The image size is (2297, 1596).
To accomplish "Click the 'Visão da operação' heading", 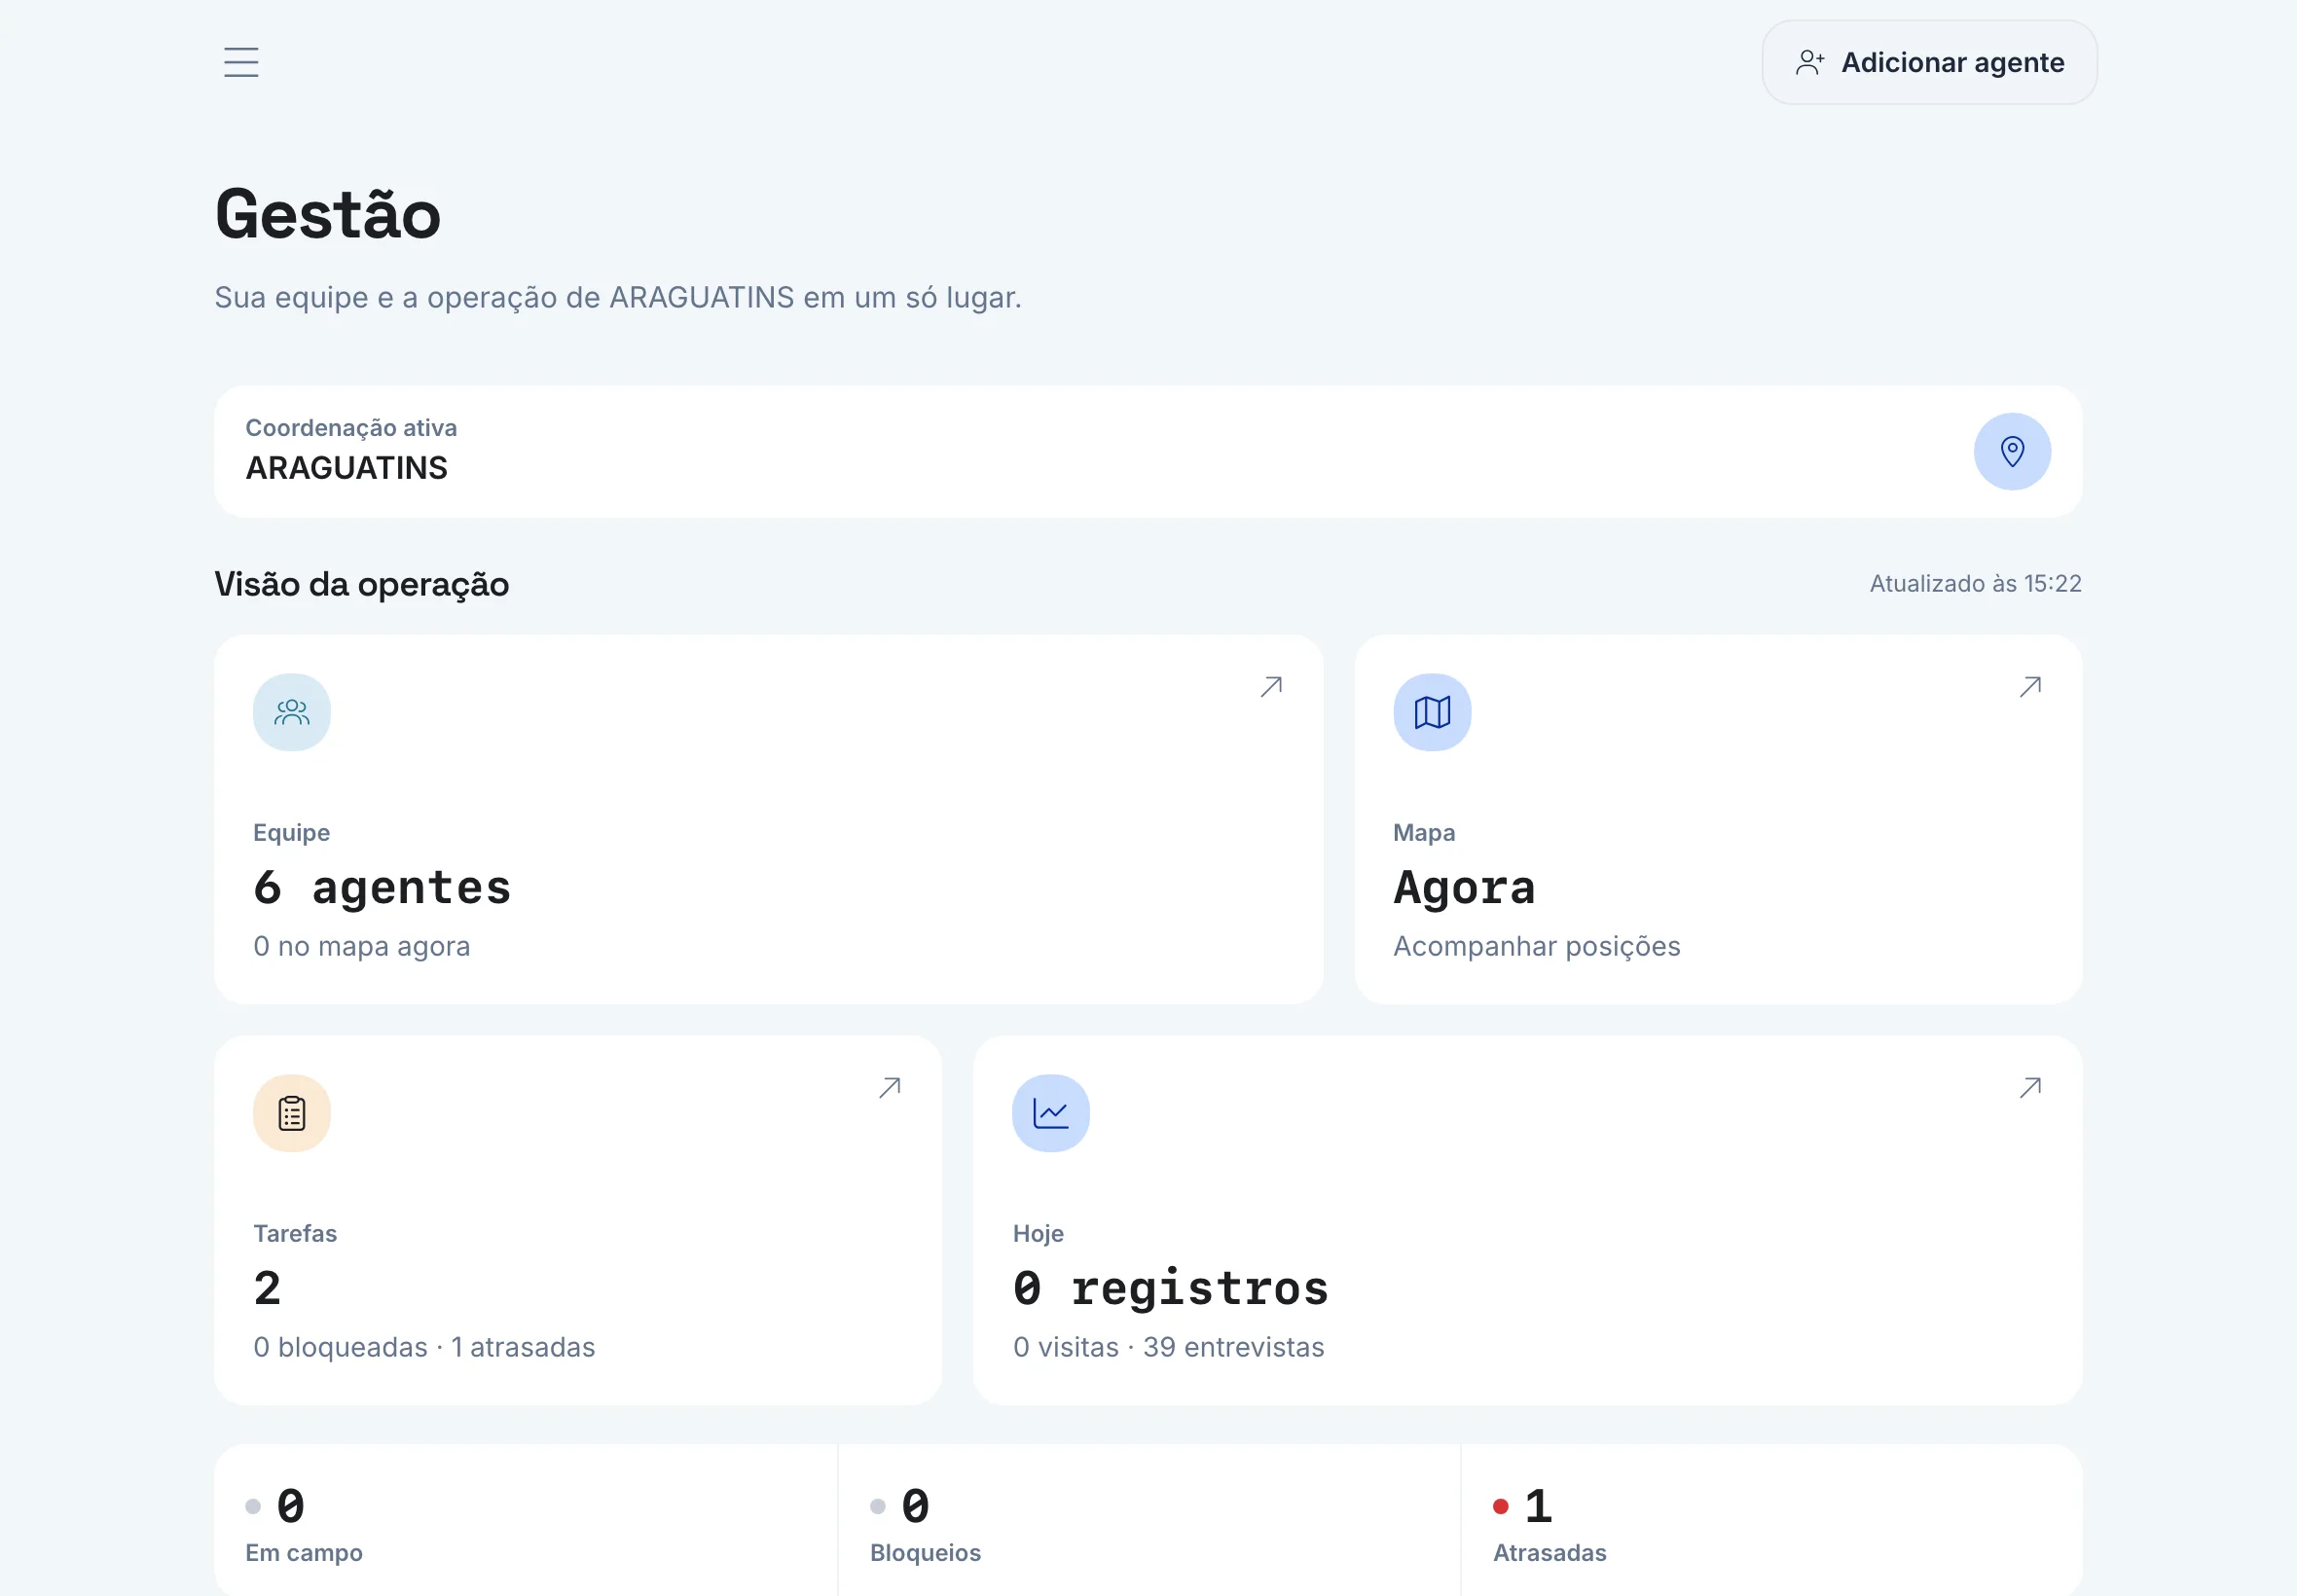I will (x=362, y=584).
